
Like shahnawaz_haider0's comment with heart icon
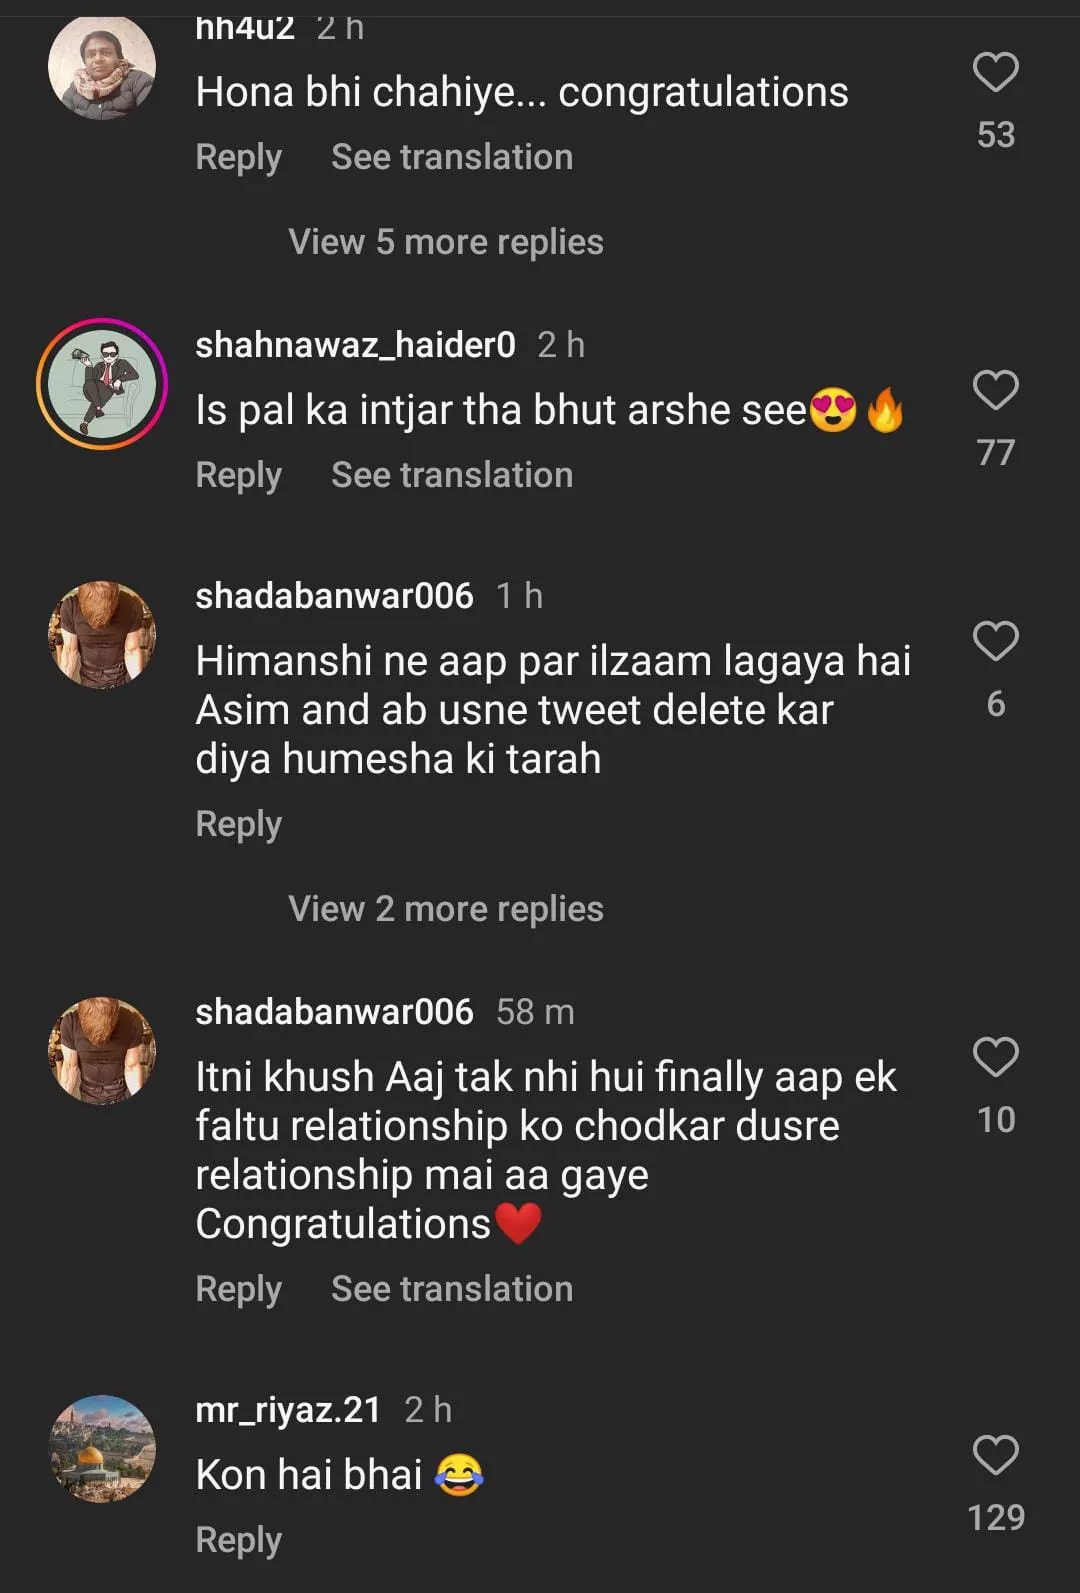[995, 390]
